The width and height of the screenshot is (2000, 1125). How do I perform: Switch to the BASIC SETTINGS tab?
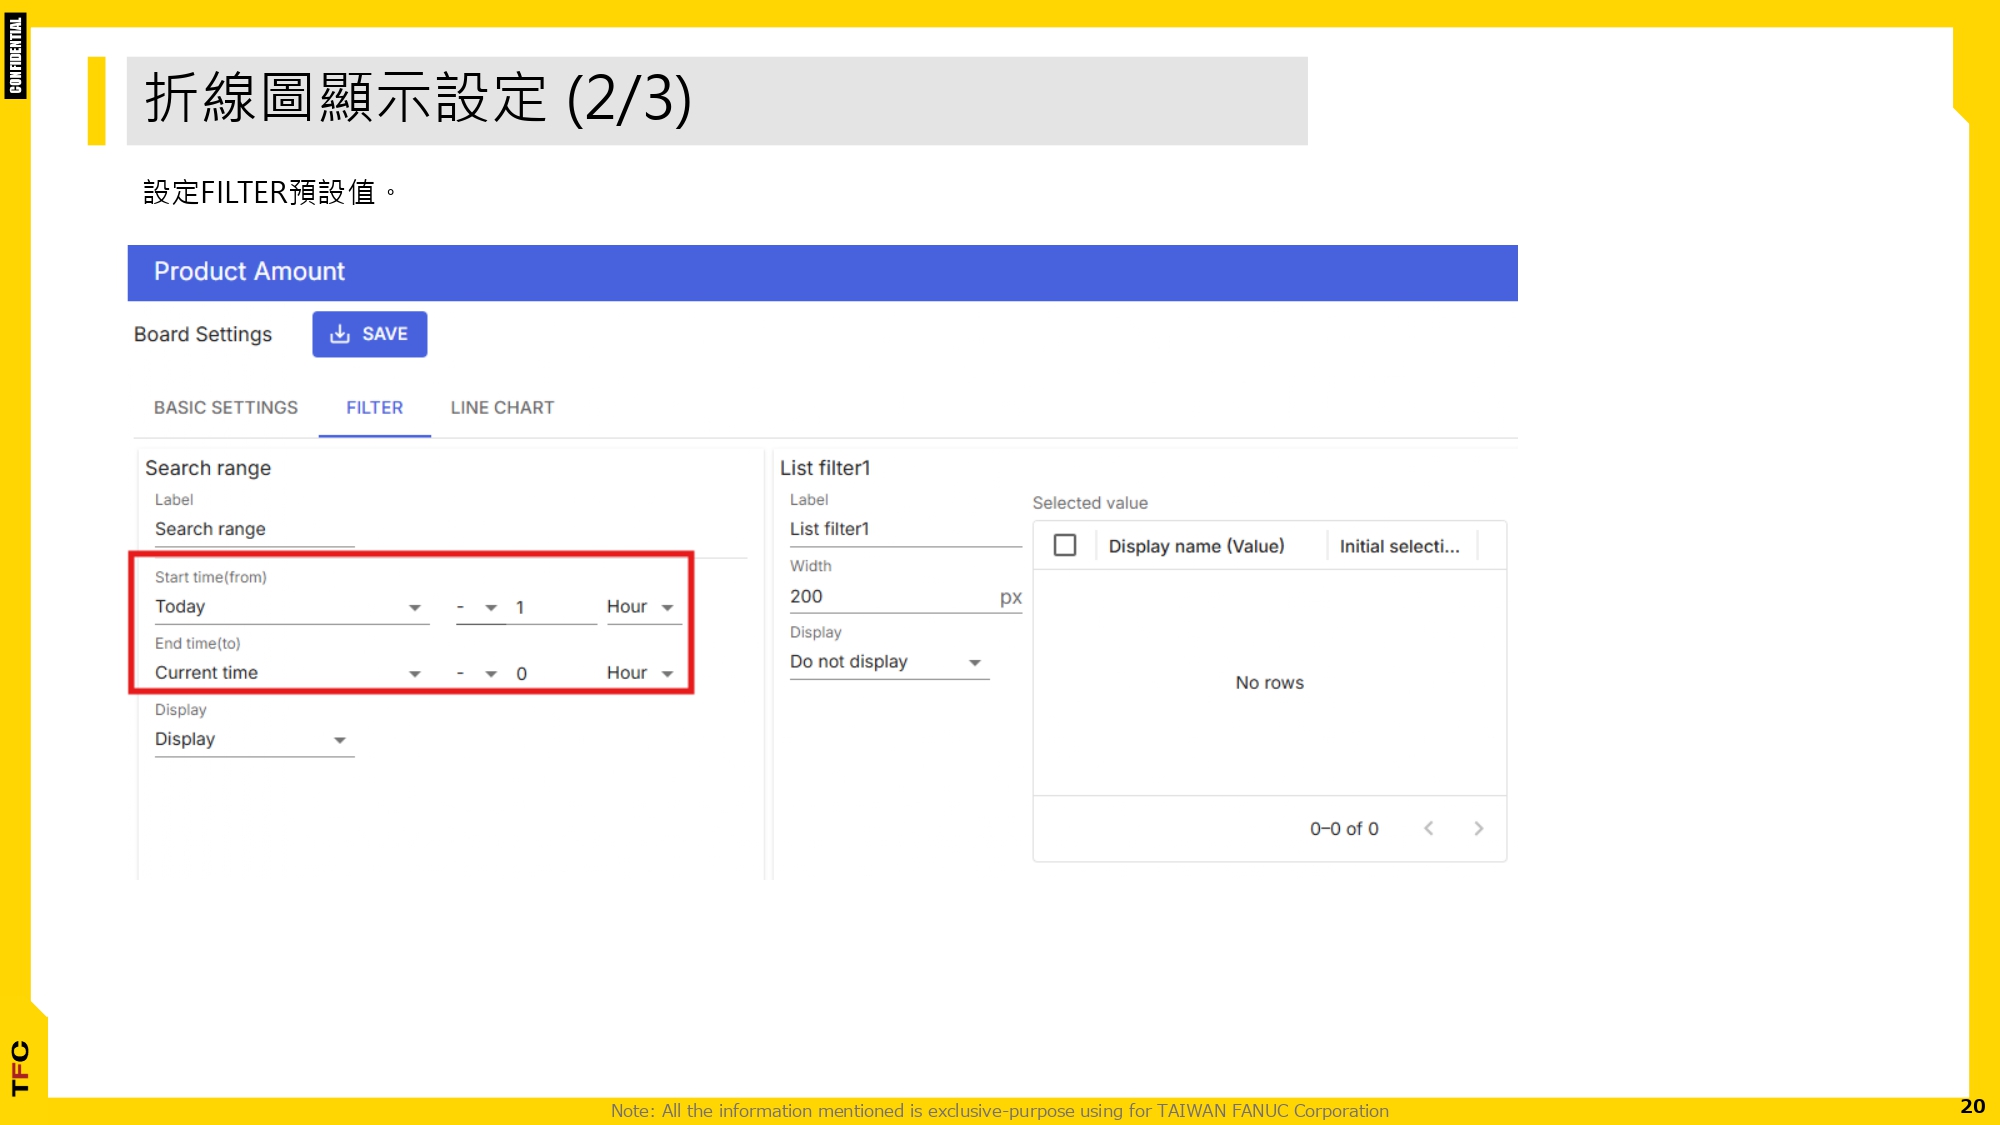pos(225,407)
